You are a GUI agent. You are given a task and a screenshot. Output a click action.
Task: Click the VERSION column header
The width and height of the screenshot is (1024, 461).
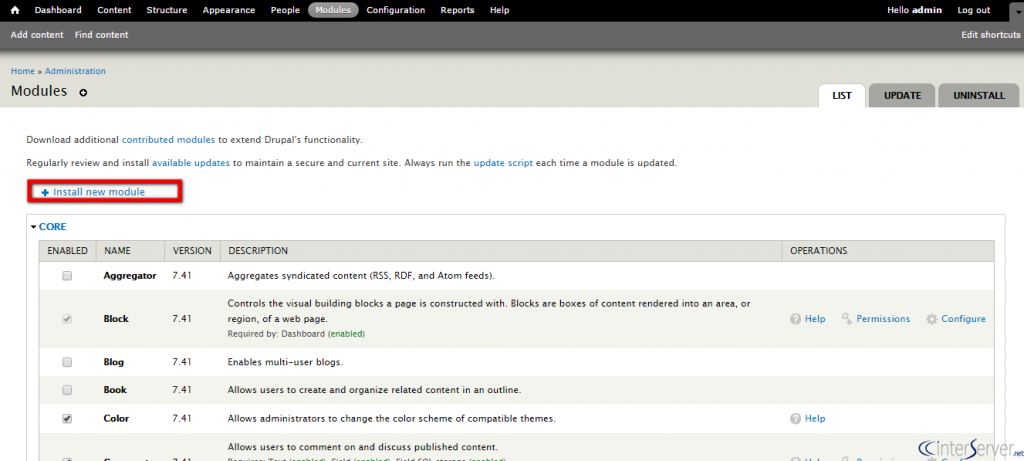tap(192, 251)
